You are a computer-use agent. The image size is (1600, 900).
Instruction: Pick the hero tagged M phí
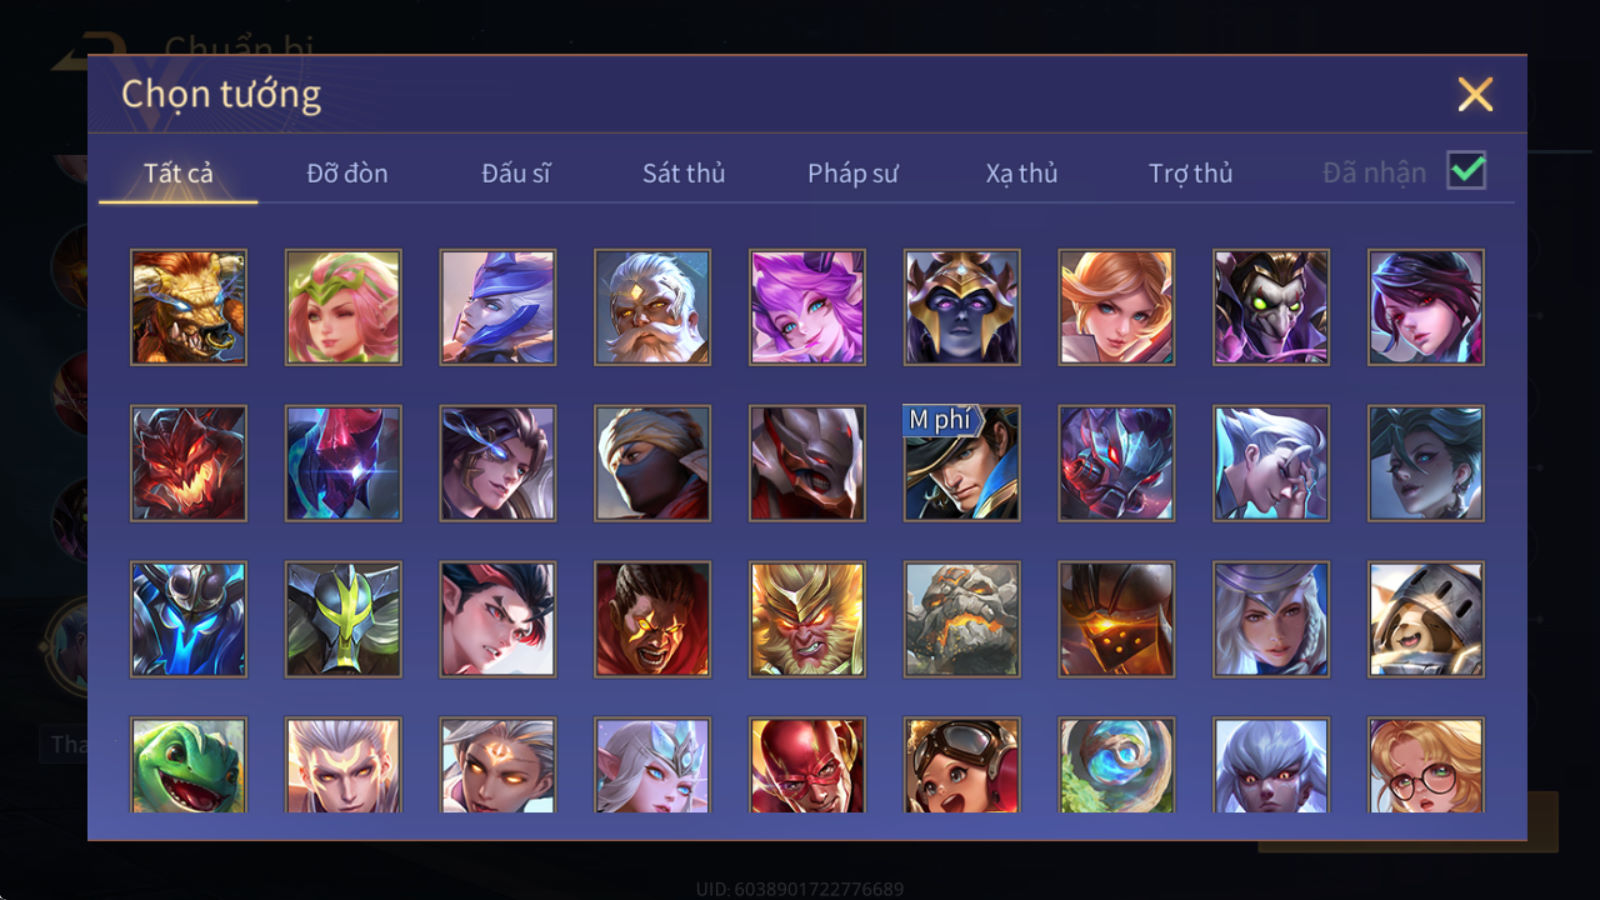961,463
